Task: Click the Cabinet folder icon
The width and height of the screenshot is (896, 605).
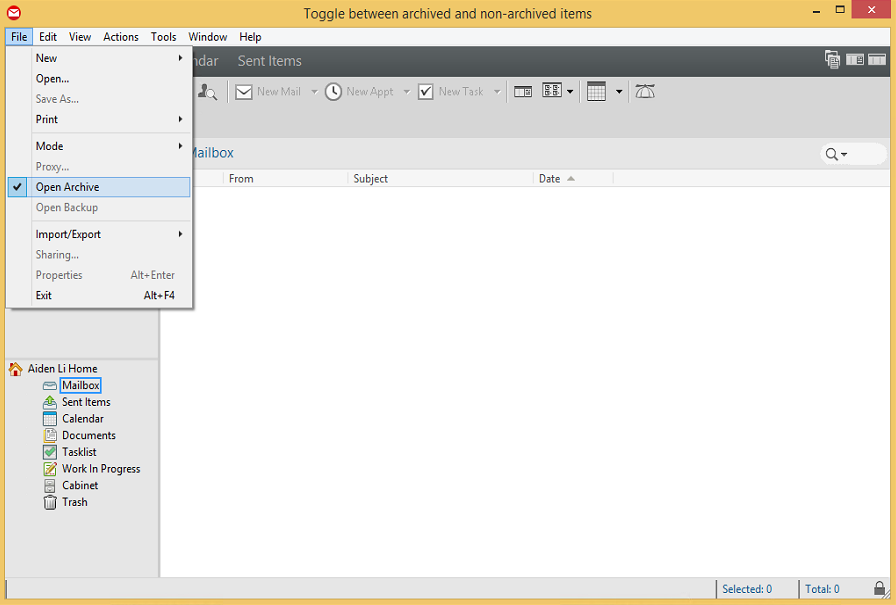Action: pyautogui.click(x=50, y=485)
